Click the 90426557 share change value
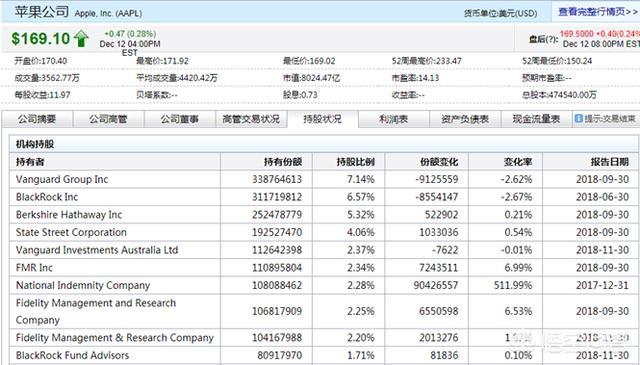This screenshot has height=365, width=640. point(436,285)
